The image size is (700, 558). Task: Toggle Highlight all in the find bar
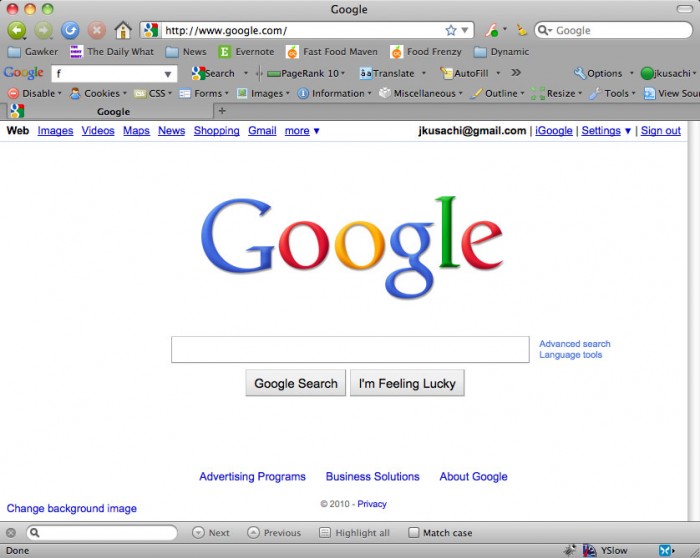[x=355, y=533]
